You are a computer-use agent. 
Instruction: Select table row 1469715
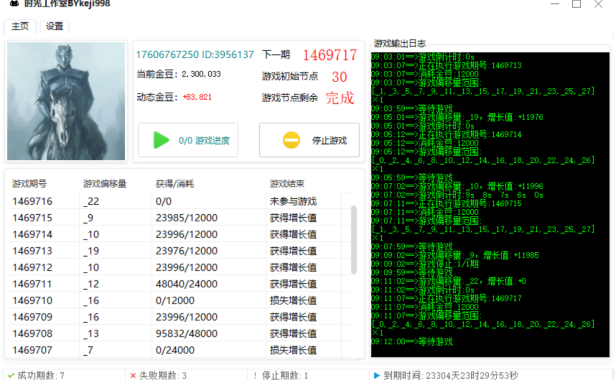point(179,218)
